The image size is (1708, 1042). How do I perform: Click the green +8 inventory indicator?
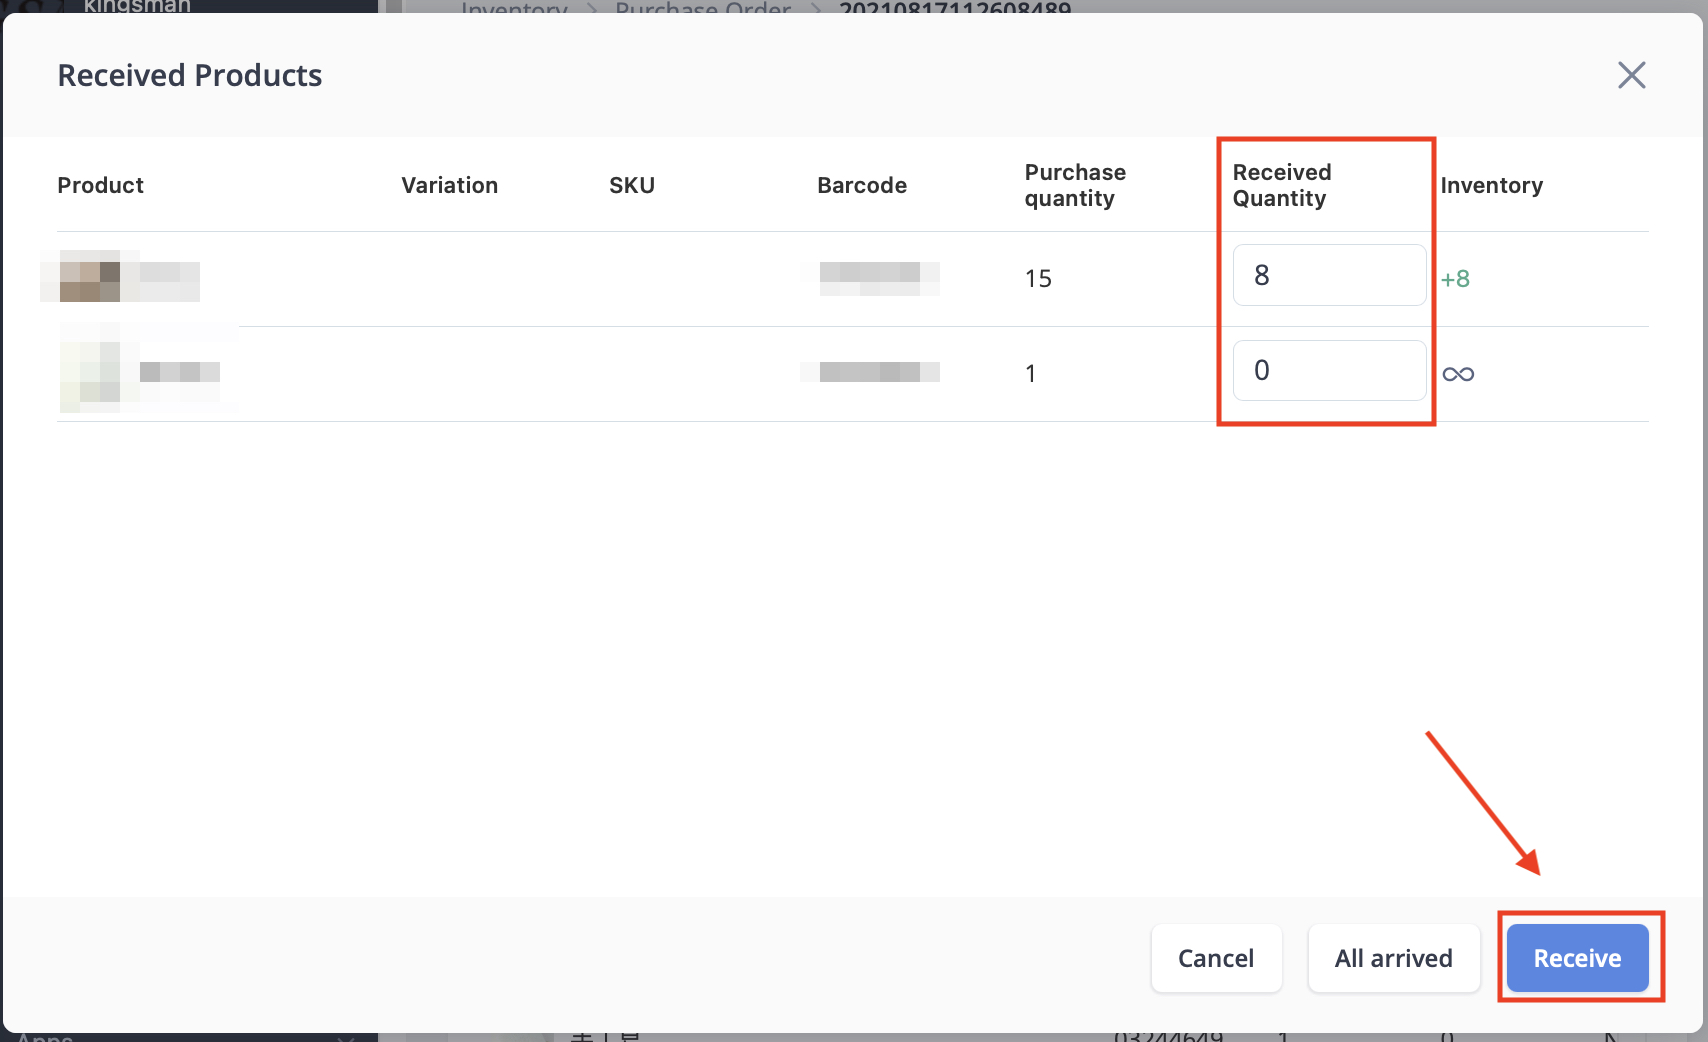point(1455,279)
